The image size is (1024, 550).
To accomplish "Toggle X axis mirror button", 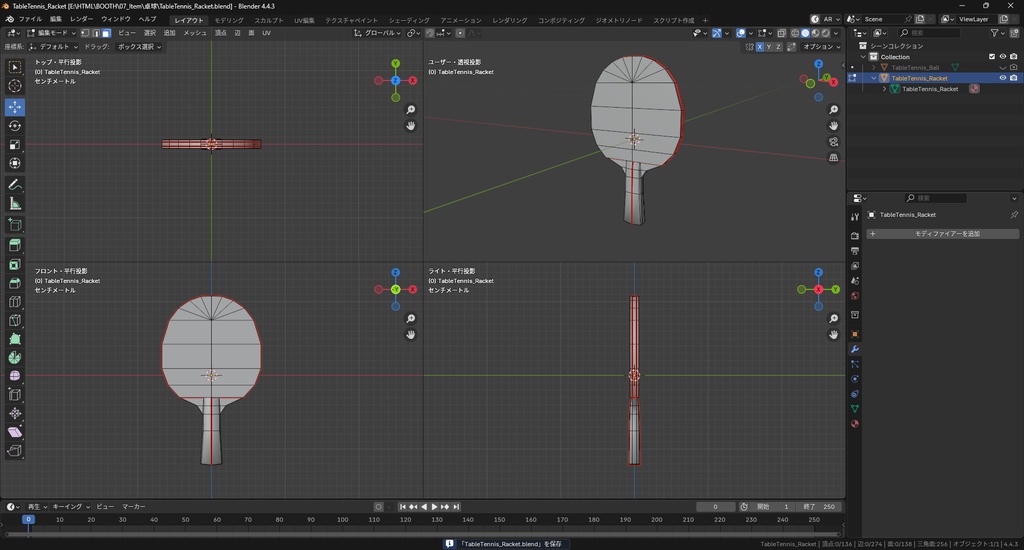I will click(x=760, y=47).
